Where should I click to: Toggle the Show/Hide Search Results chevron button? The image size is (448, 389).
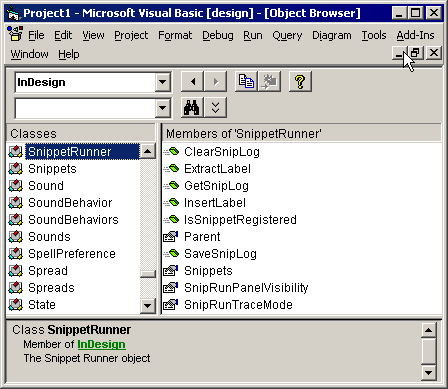pos(215,108)
